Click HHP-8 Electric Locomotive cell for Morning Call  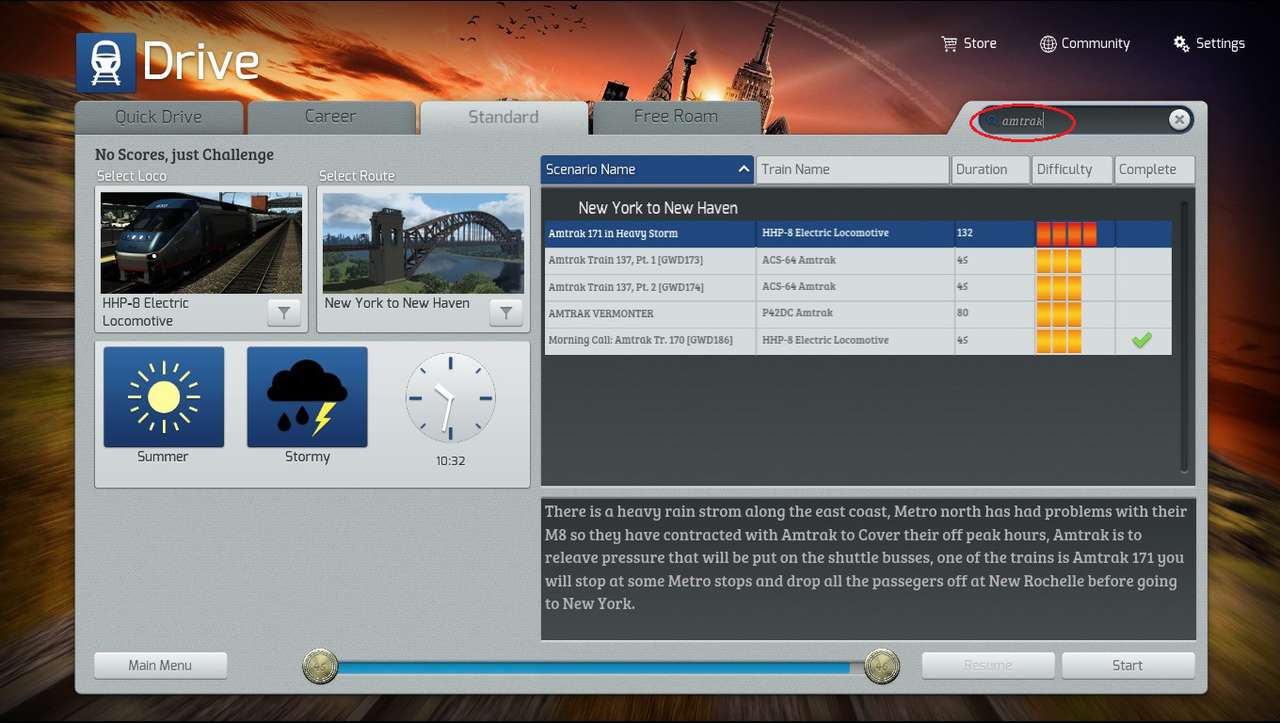855,341
